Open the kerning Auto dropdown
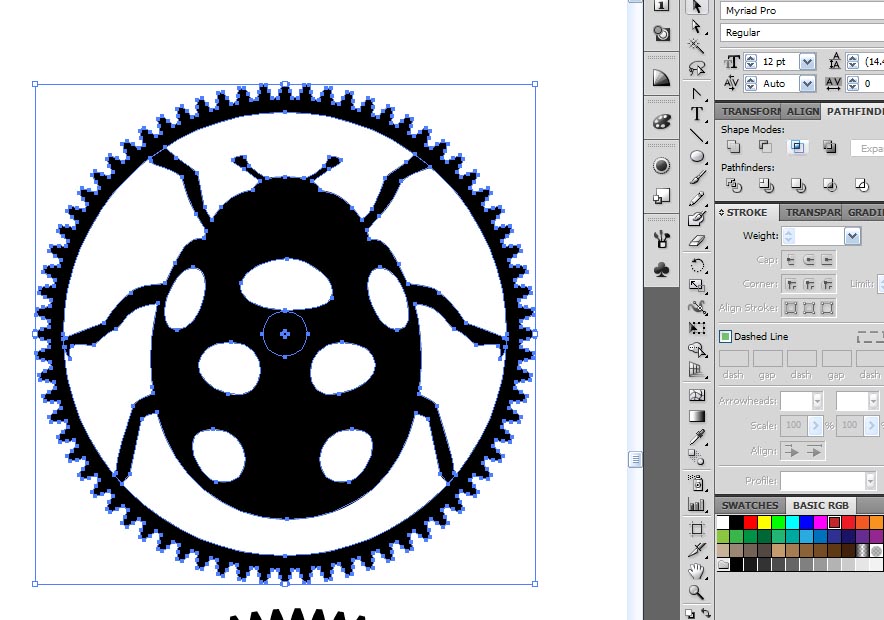Viewport: 884px width, 620px height. (x=807, y=84)
